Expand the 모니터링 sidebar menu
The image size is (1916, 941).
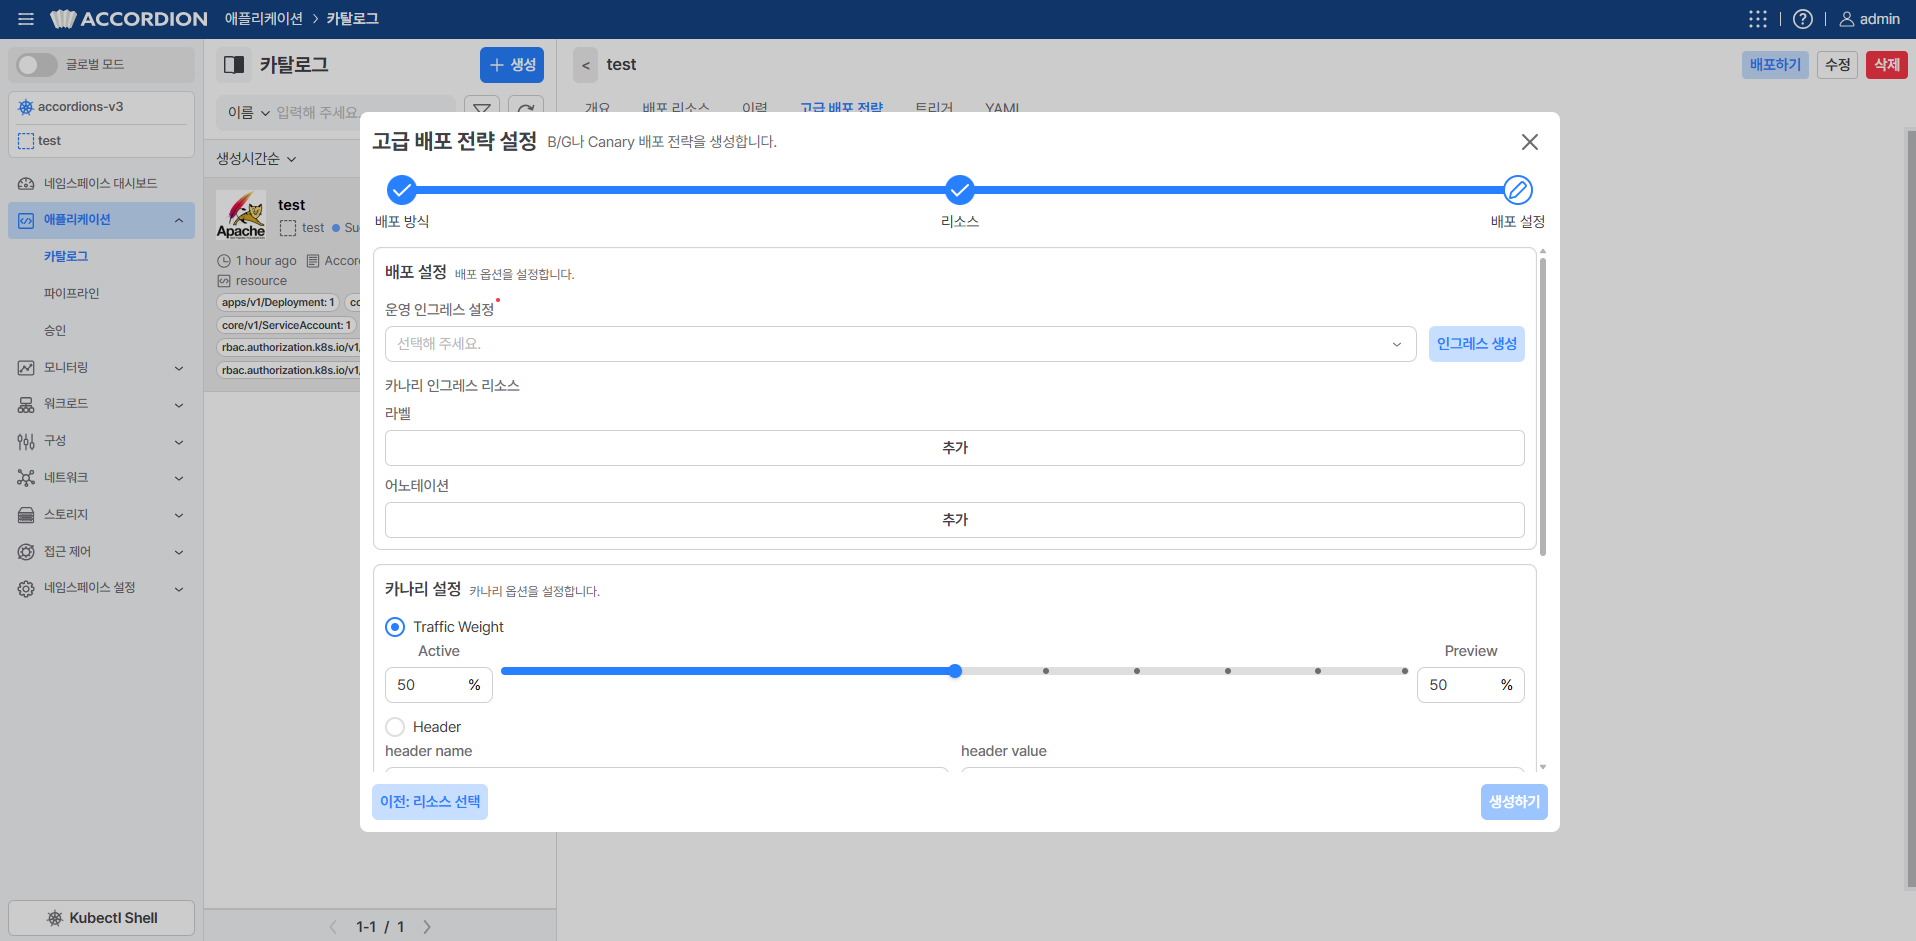click(x=102, y=368)
